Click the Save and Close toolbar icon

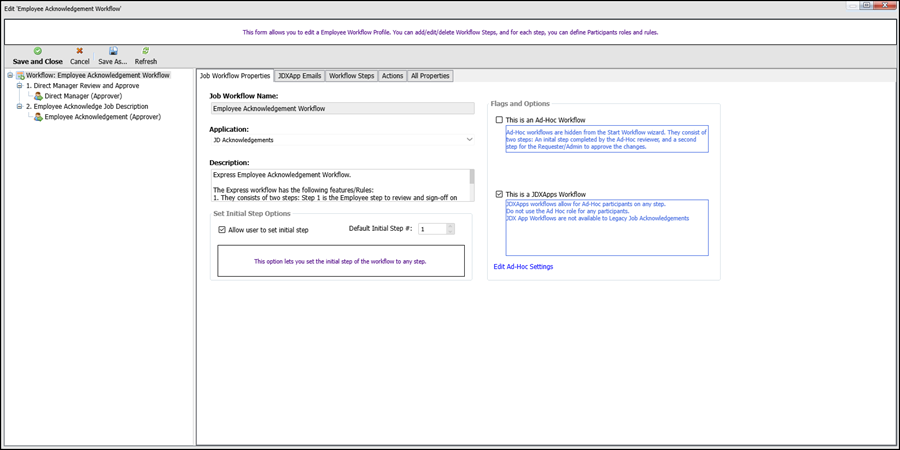pos(38,51)
